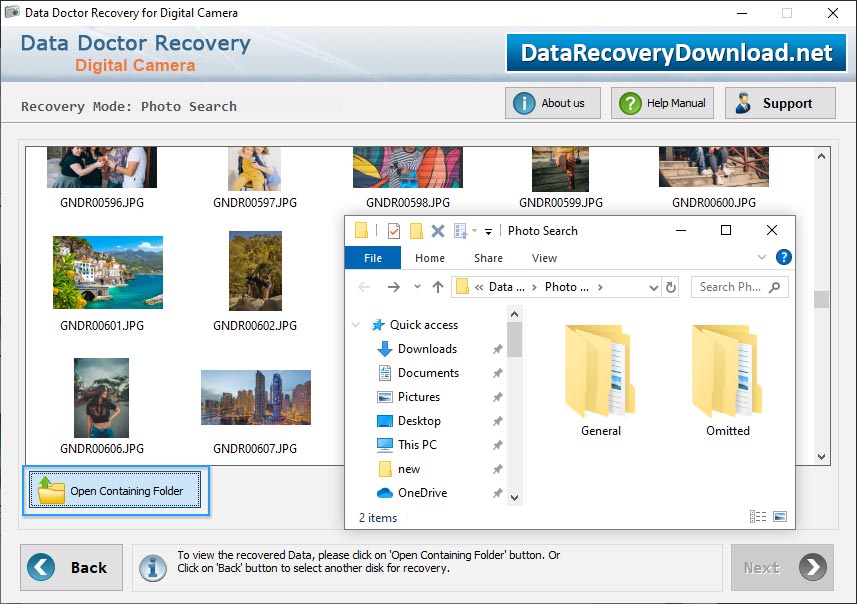Collapse the Quick access tree node
The width and height of the screenshot is (857, 604).
(356, 325)
